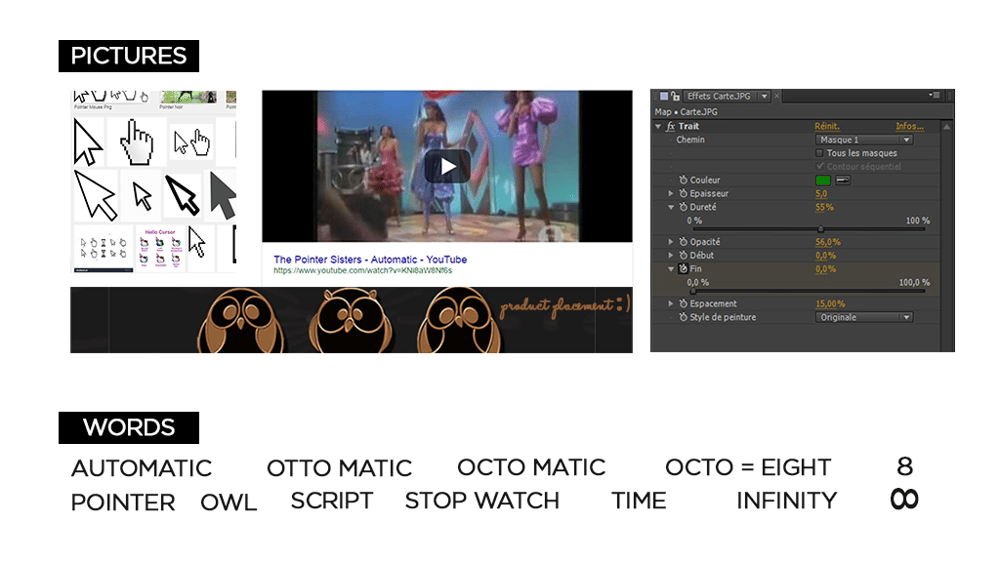Open the Style de peinture Originale dropdown

(x=864, y=318)
